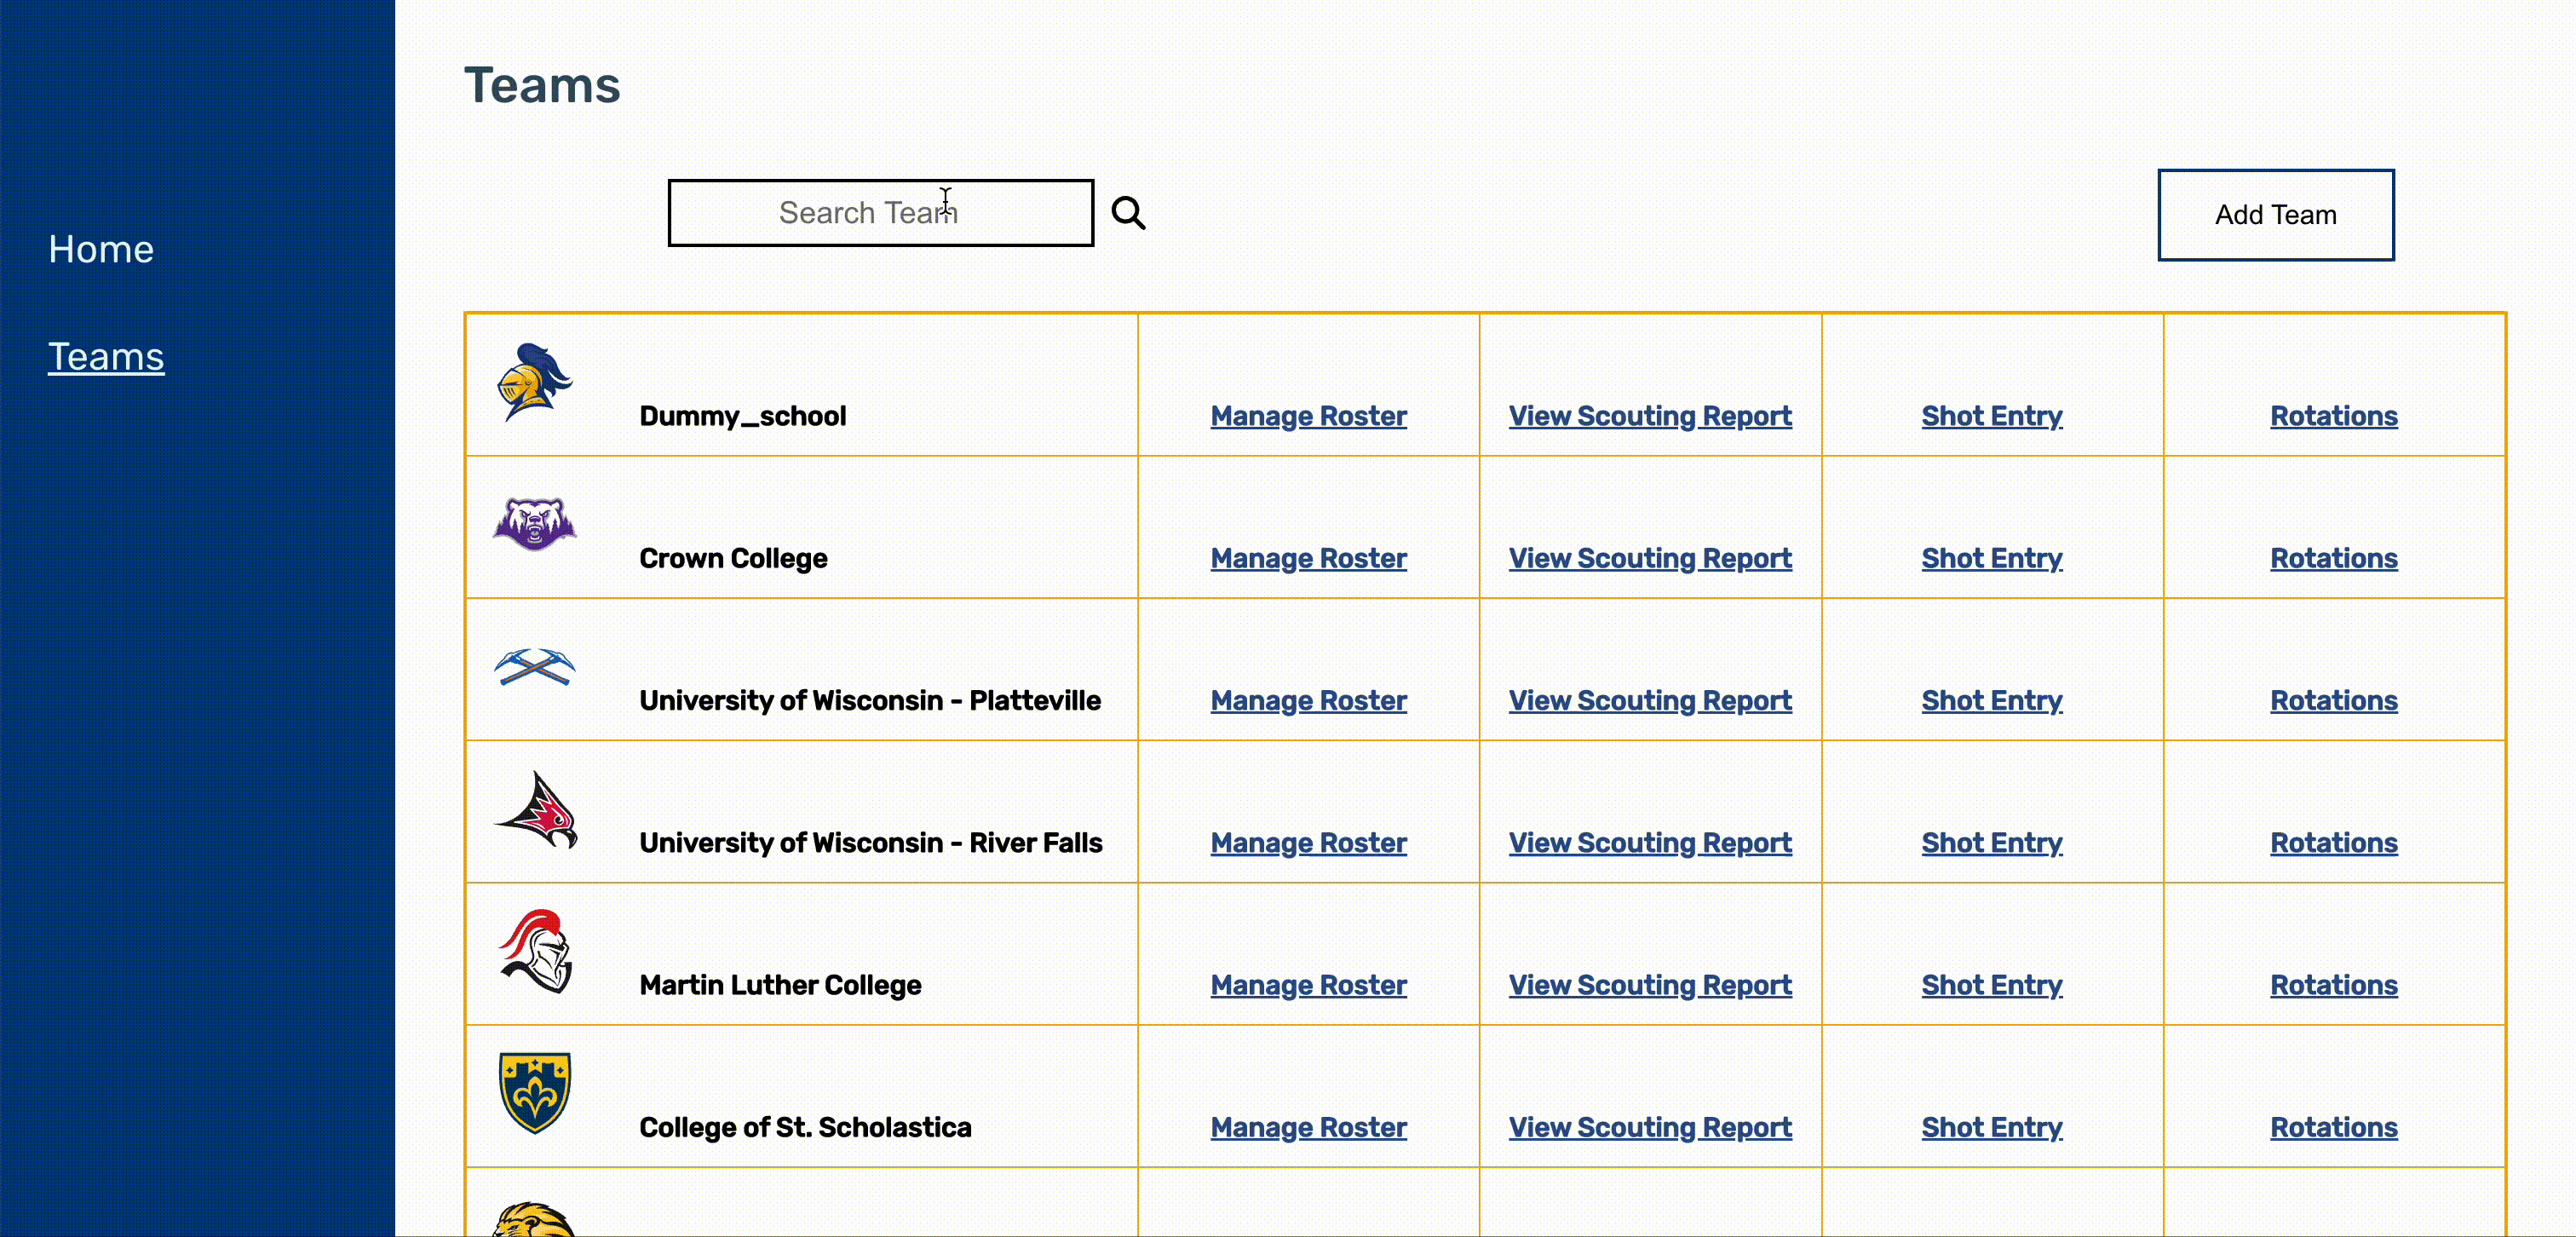Open Rotations for Wisconsin River Falls

pos(2333,843)
